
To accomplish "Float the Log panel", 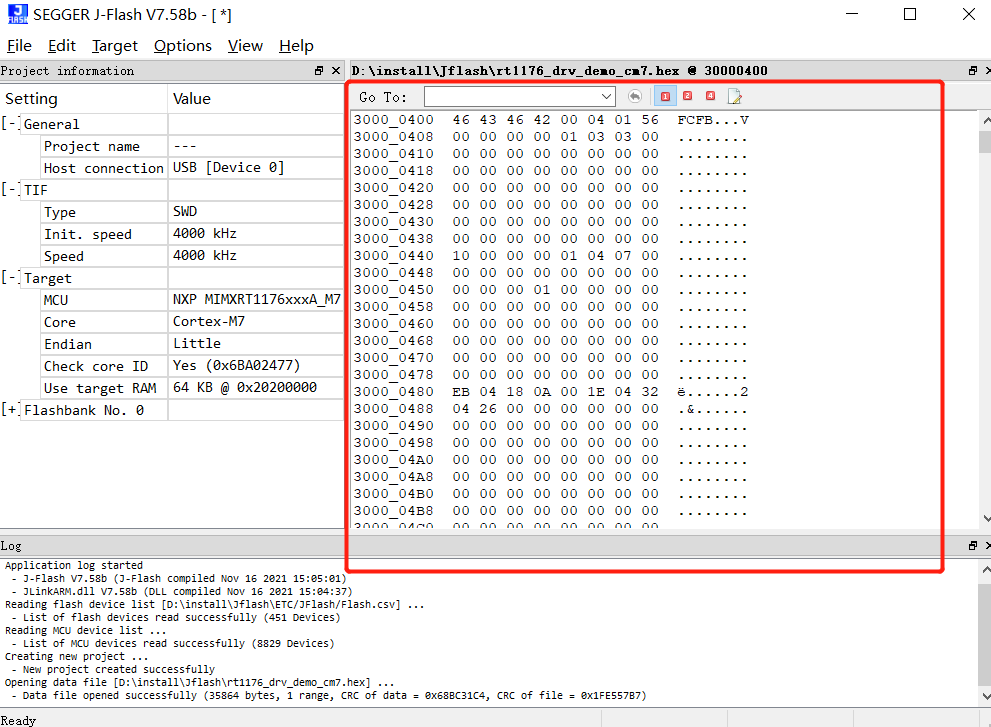I will click(x=972, y=546).
